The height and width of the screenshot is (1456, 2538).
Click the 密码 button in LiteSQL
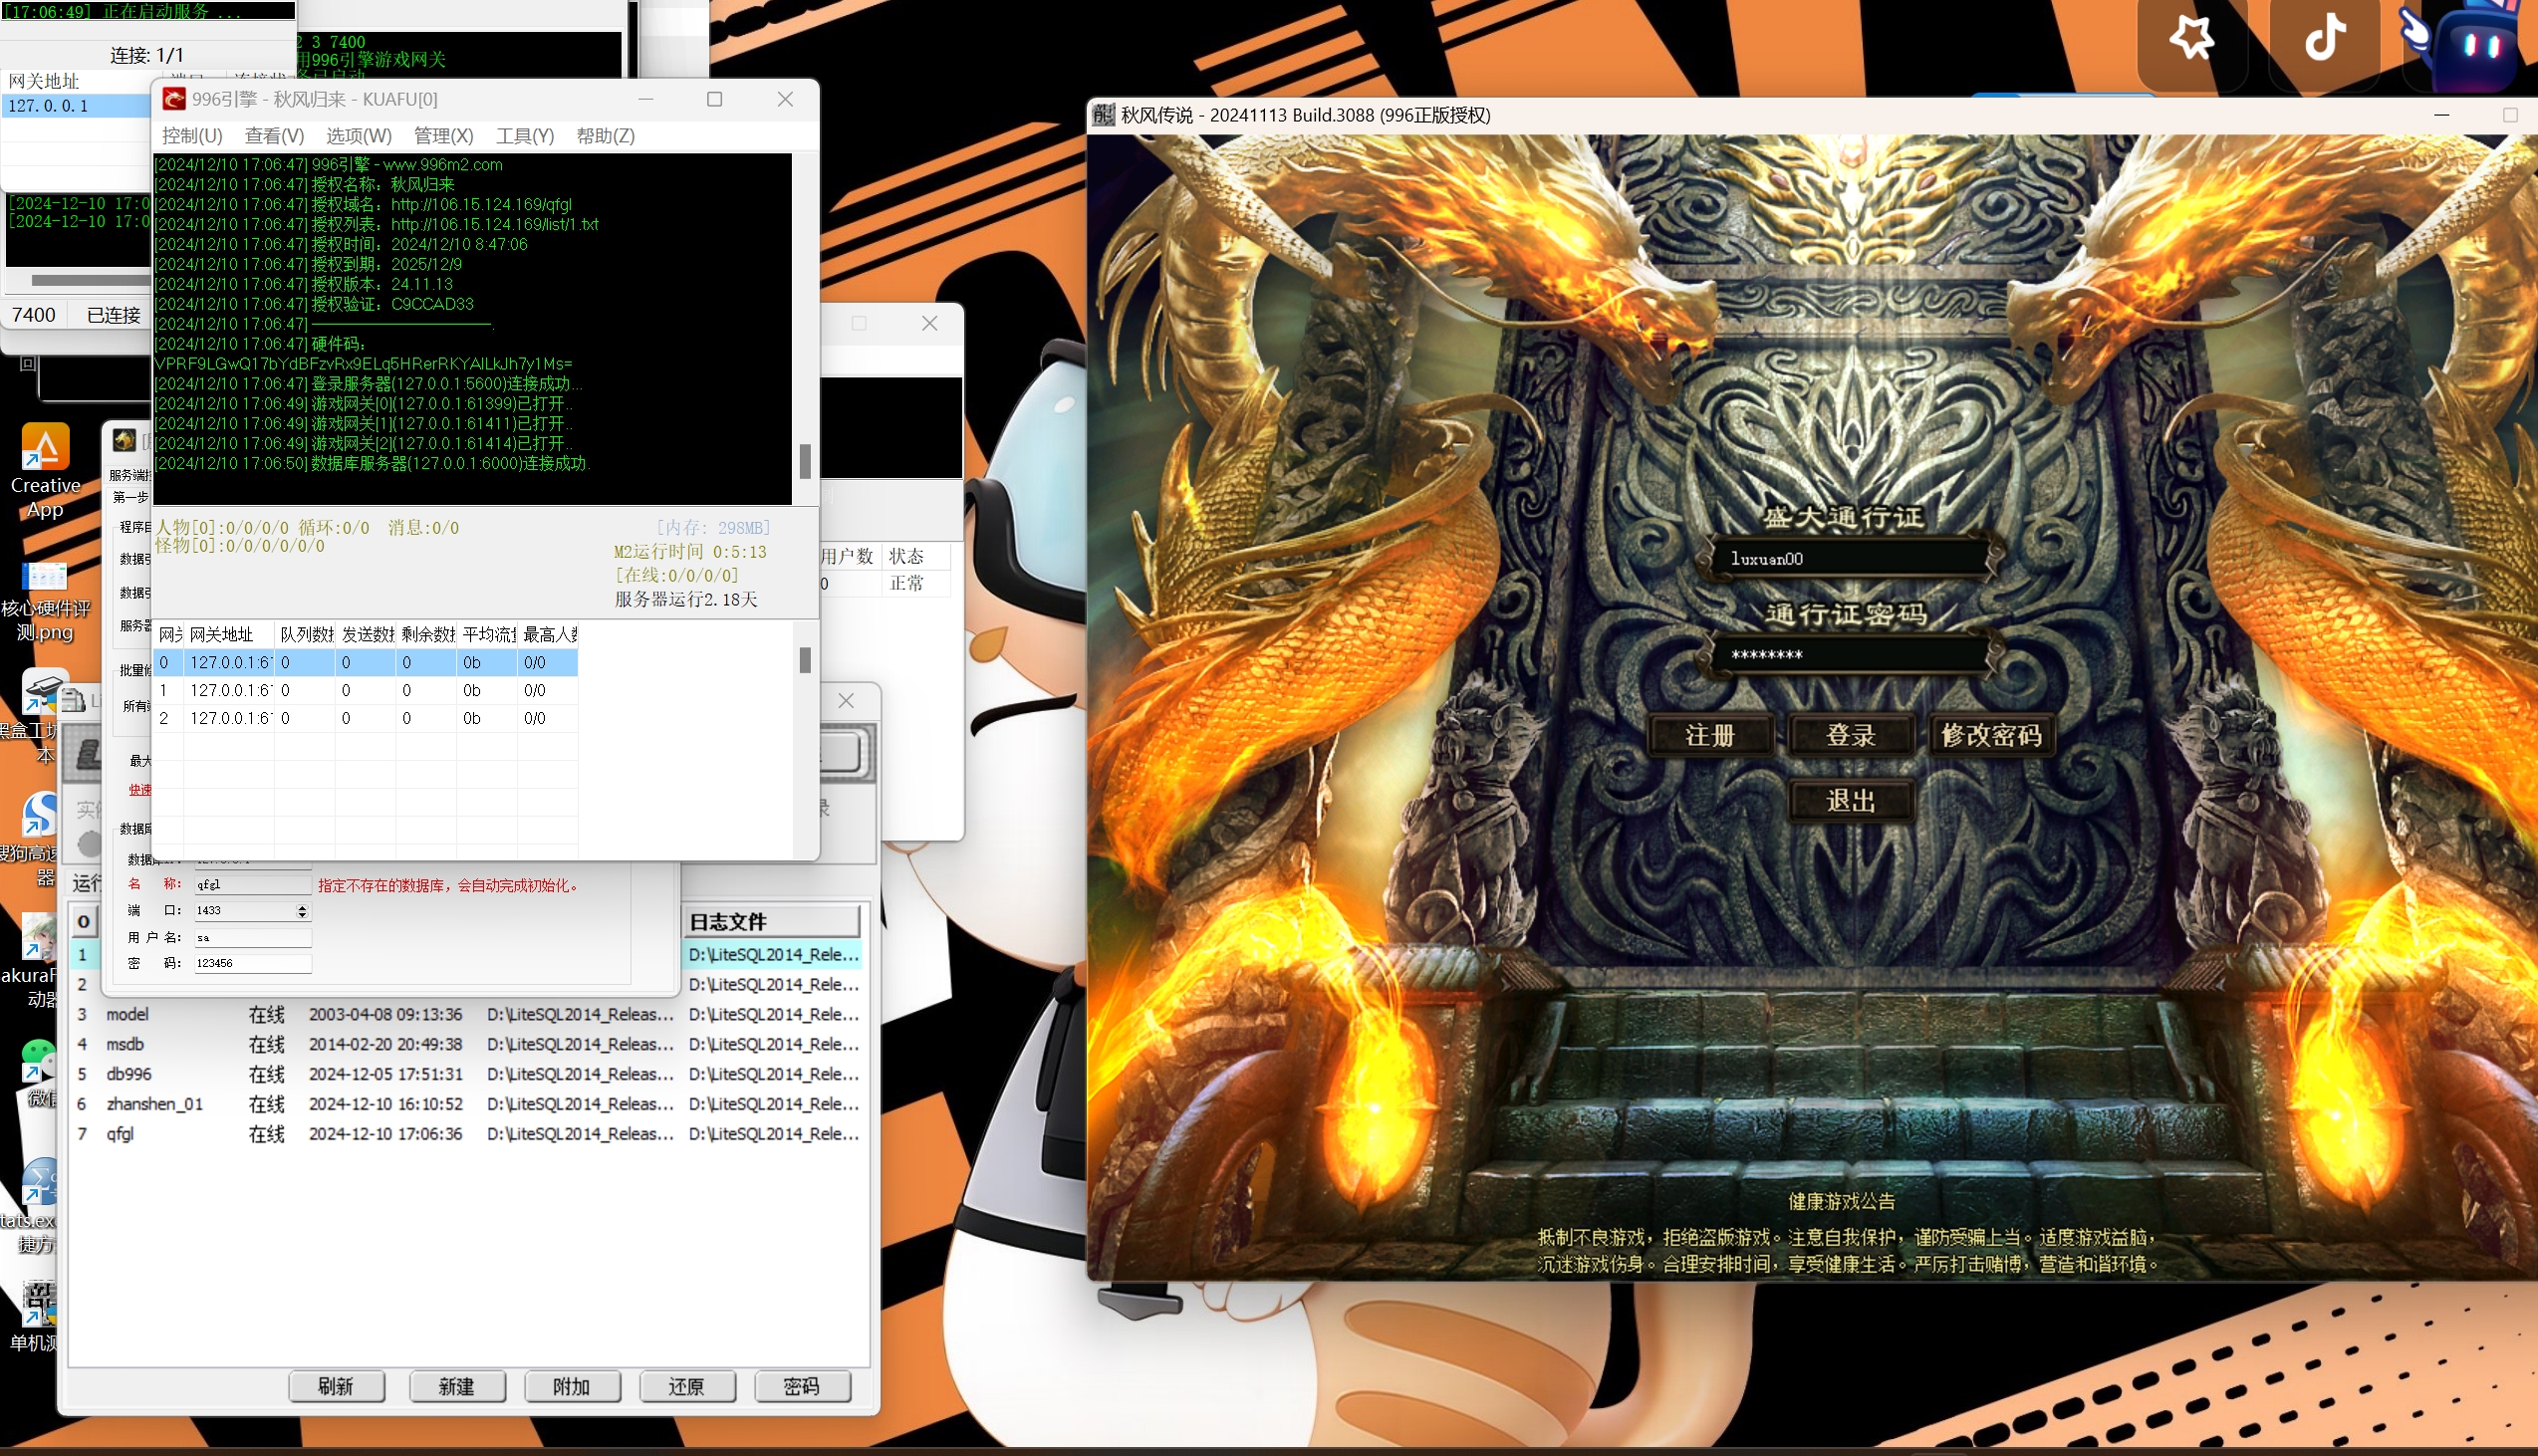[x=802, y=1386]
